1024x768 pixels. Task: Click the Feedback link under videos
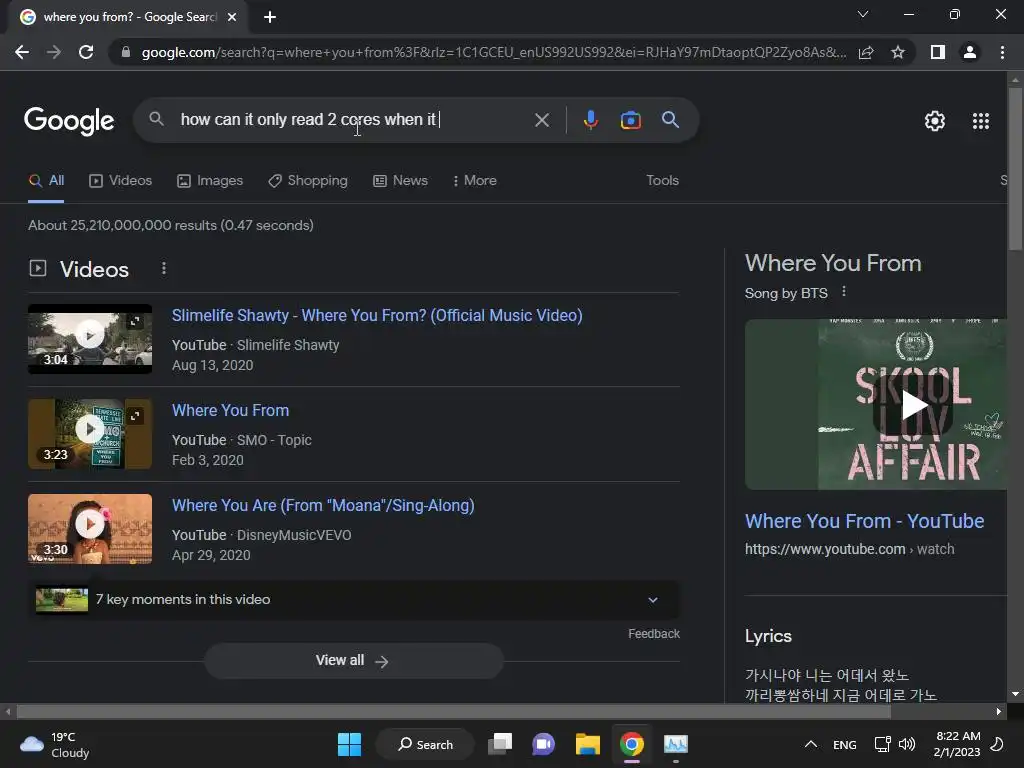pyautogui.click(x=654, y=634)
